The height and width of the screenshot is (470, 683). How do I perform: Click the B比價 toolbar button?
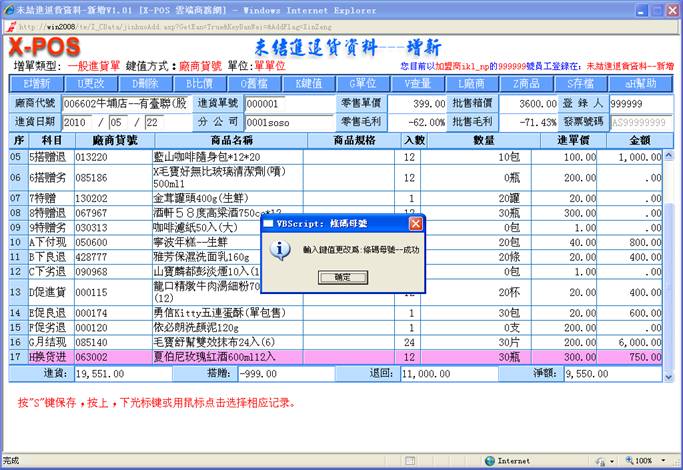[200, 83]
